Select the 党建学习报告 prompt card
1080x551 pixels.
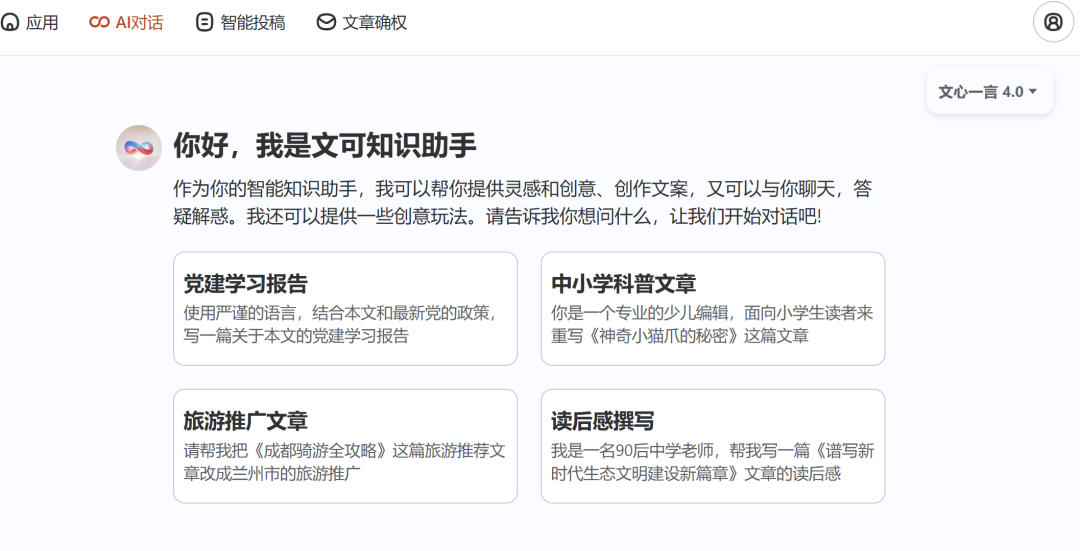[345, 309]
